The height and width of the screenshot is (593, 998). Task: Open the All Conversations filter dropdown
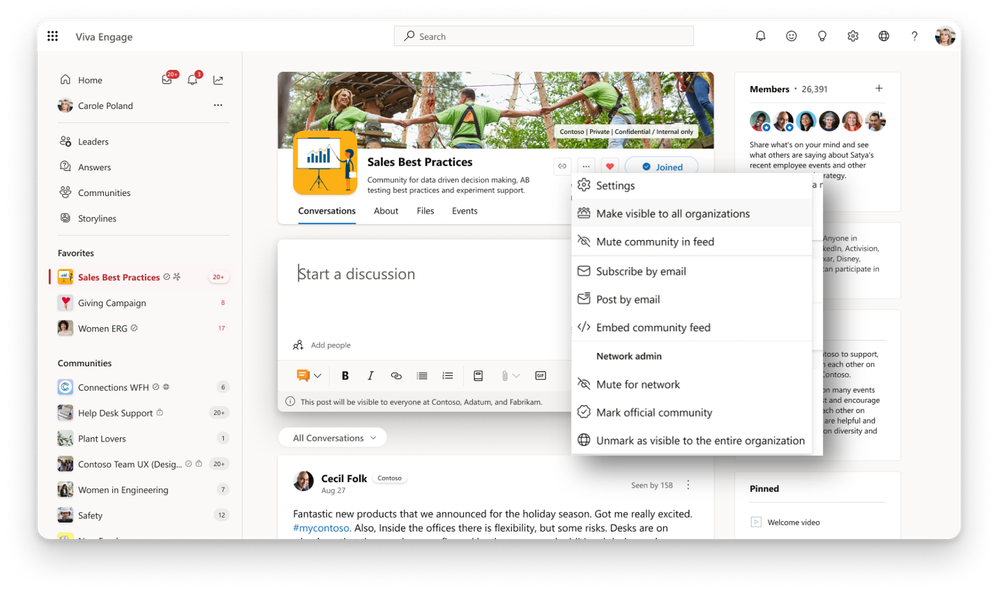pos(333,438)
